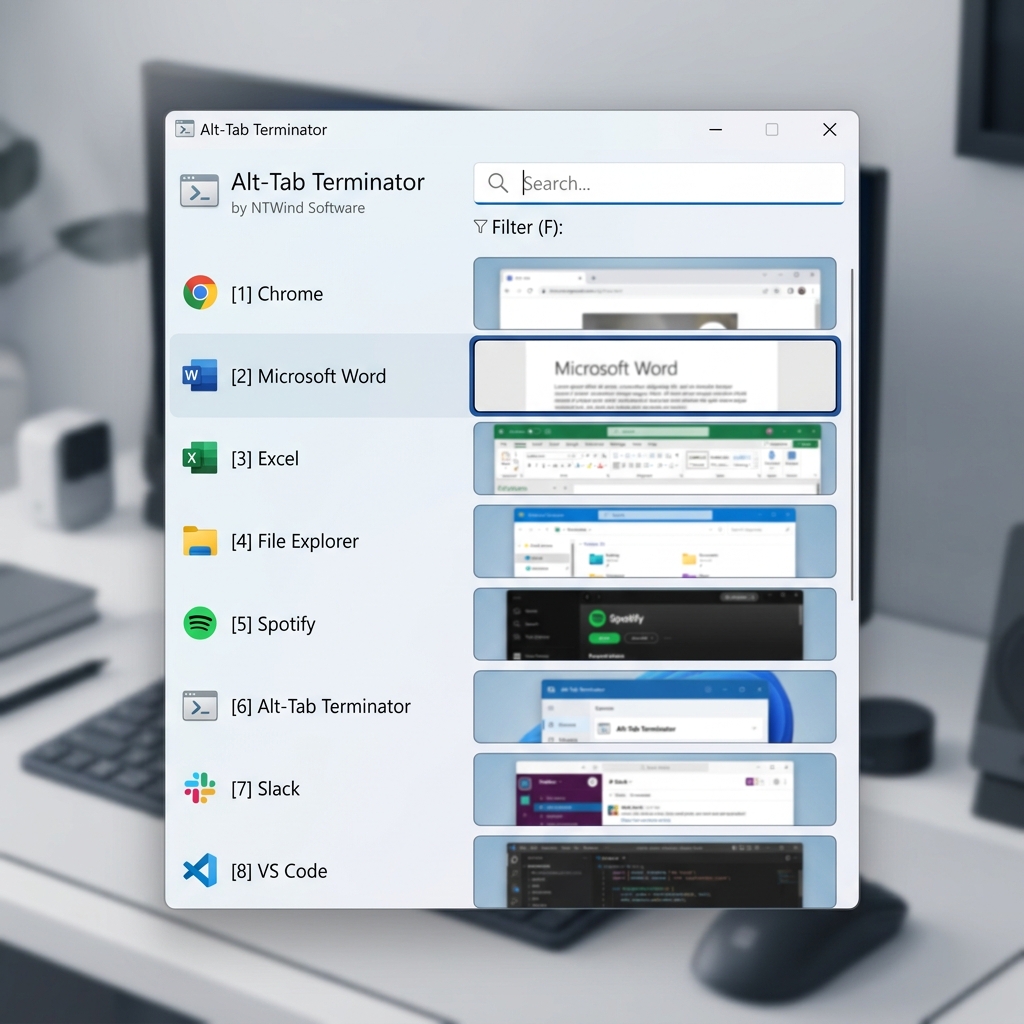This screenshot has width=1024, height=1024.
Task: Close the Alt-Tab Terminator window
Action: coord(829,129)
